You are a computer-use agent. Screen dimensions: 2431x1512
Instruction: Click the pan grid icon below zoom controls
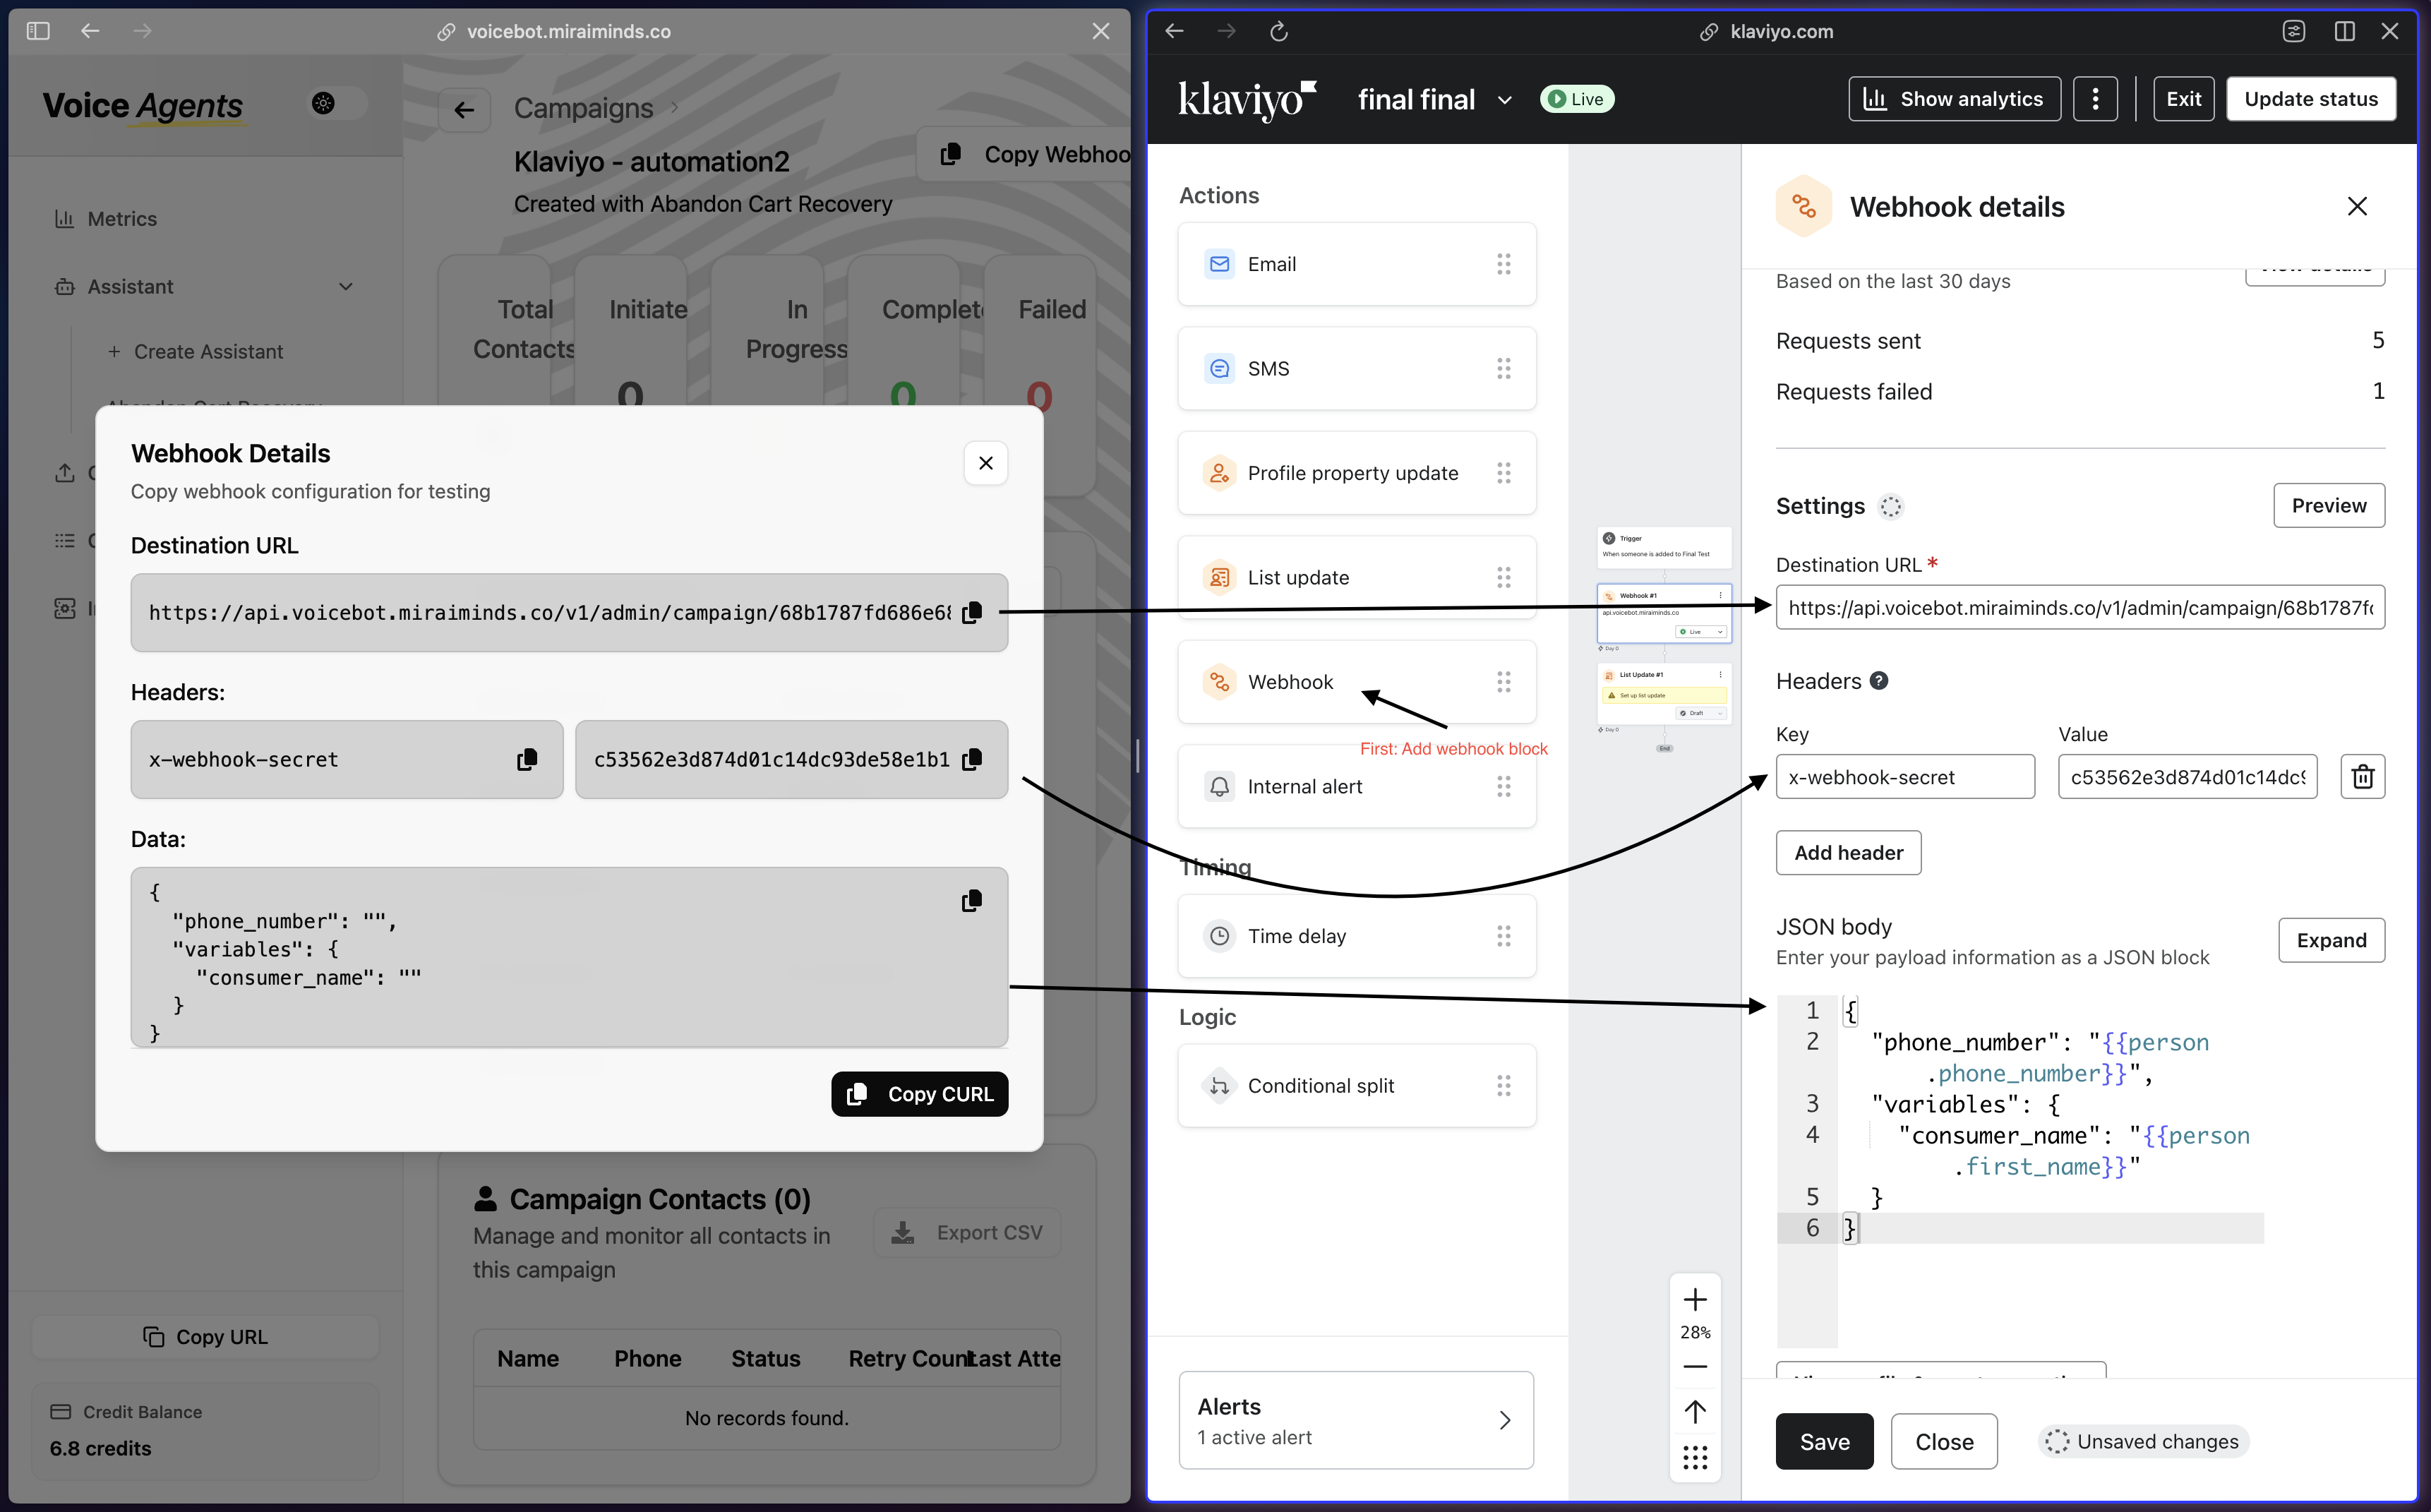1695,1458
